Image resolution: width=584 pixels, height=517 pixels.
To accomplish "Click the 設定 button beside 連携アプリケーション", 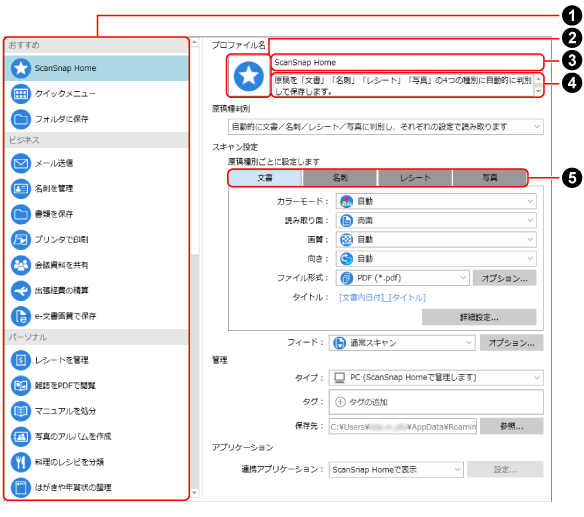I will pyautogui.click(x=505, y=469).
